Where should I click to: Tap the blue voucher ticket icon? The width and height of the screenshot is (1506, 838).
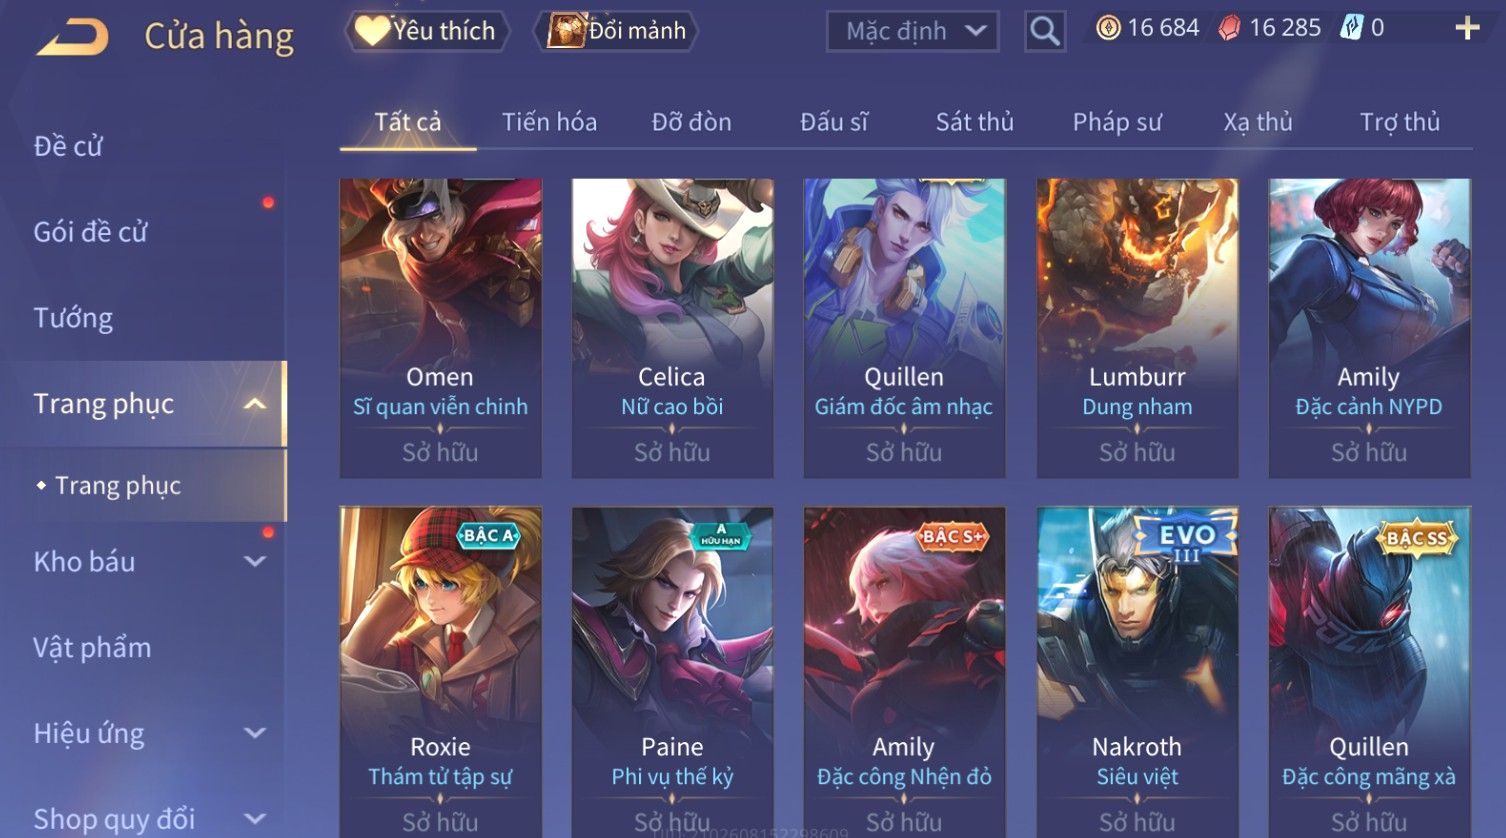[1351, 28]
